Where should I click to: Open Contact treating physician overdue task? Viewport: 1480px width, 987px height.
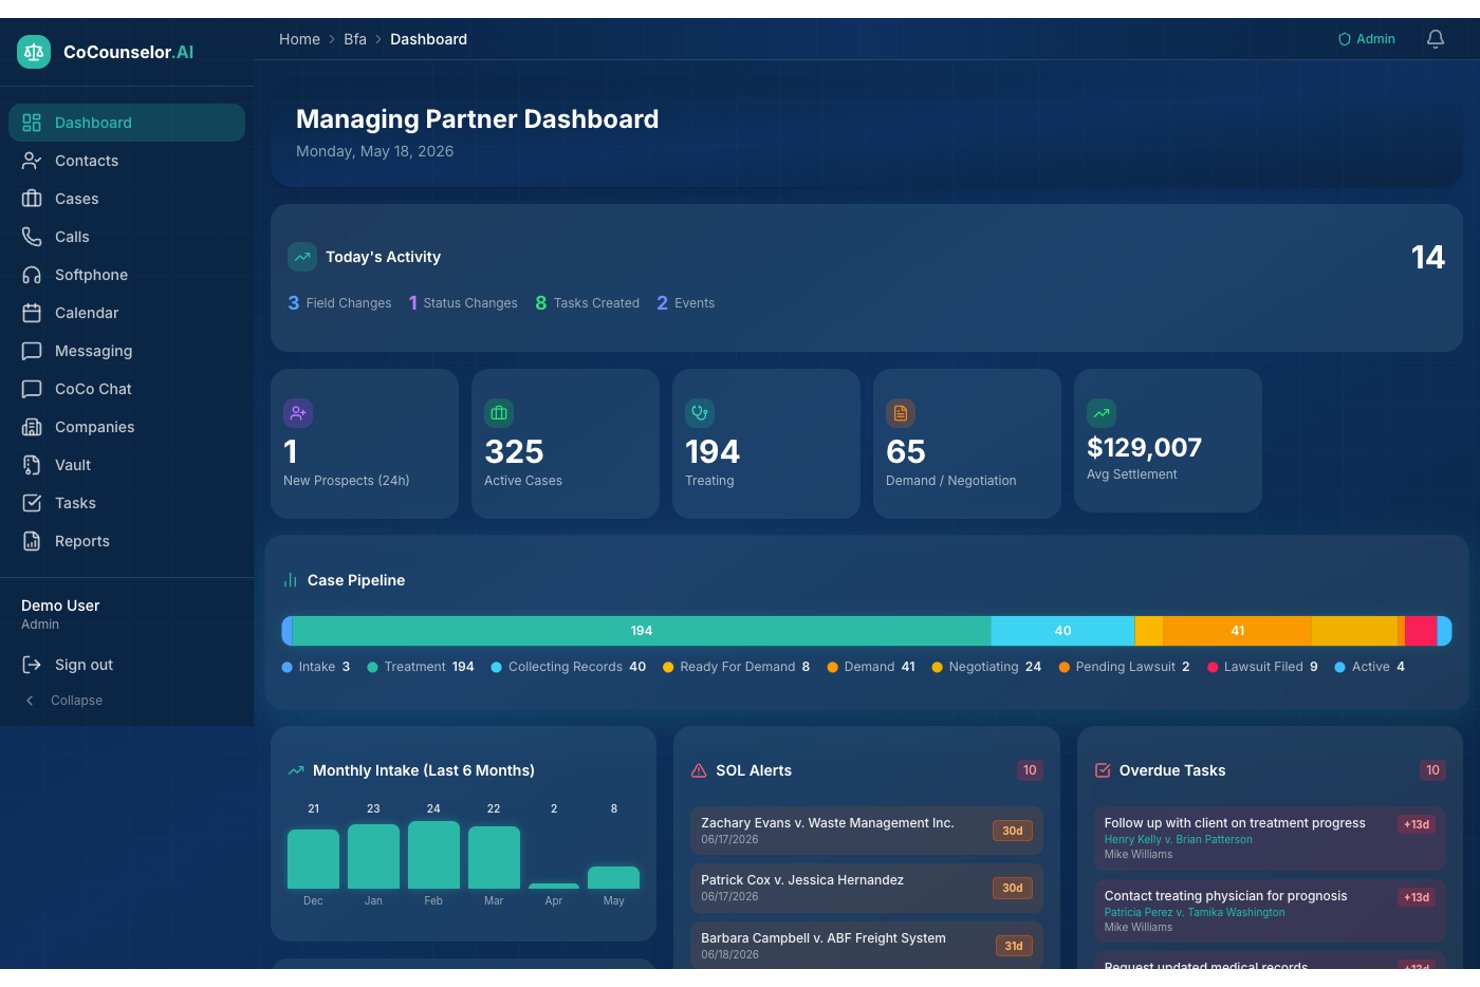pos(1270,911)
